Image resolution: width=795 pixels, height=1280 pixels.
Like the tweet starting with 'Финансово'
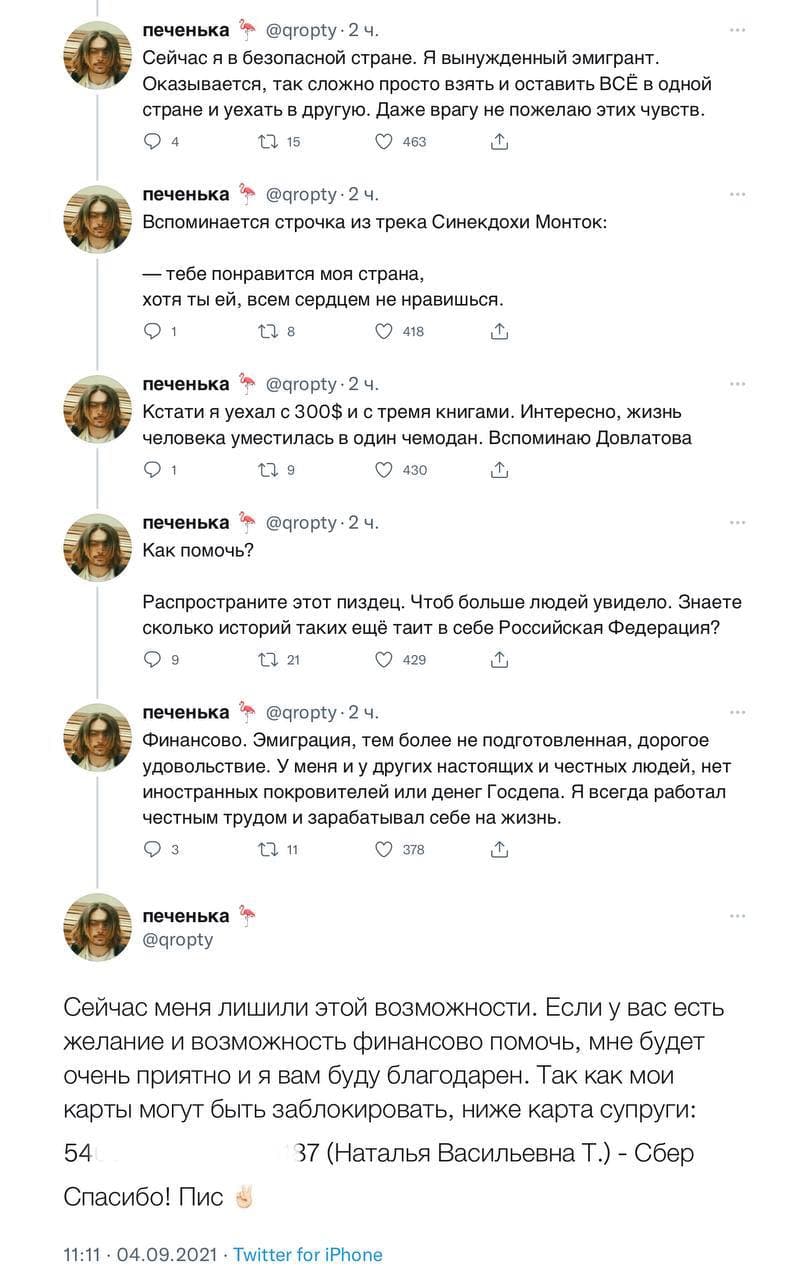click(383, 850)
